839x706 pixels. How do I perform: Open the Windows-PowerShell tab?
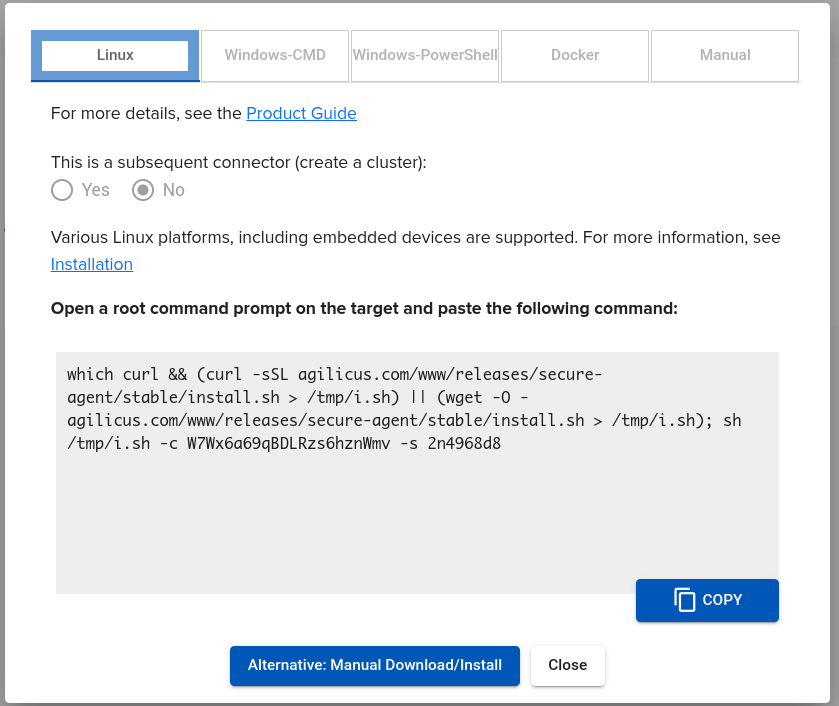tap(425, 55)
